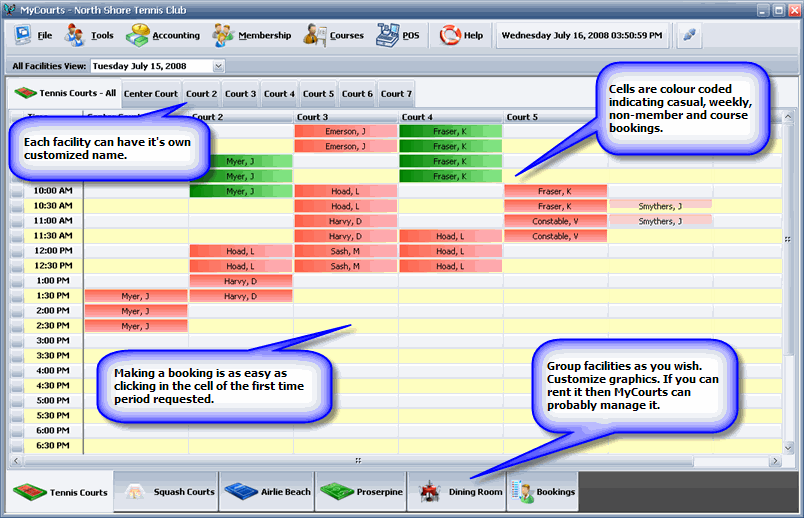Click the pin icon beside the date
The height and width of the screenshot is (518, 804).
(x=689, y=35)
